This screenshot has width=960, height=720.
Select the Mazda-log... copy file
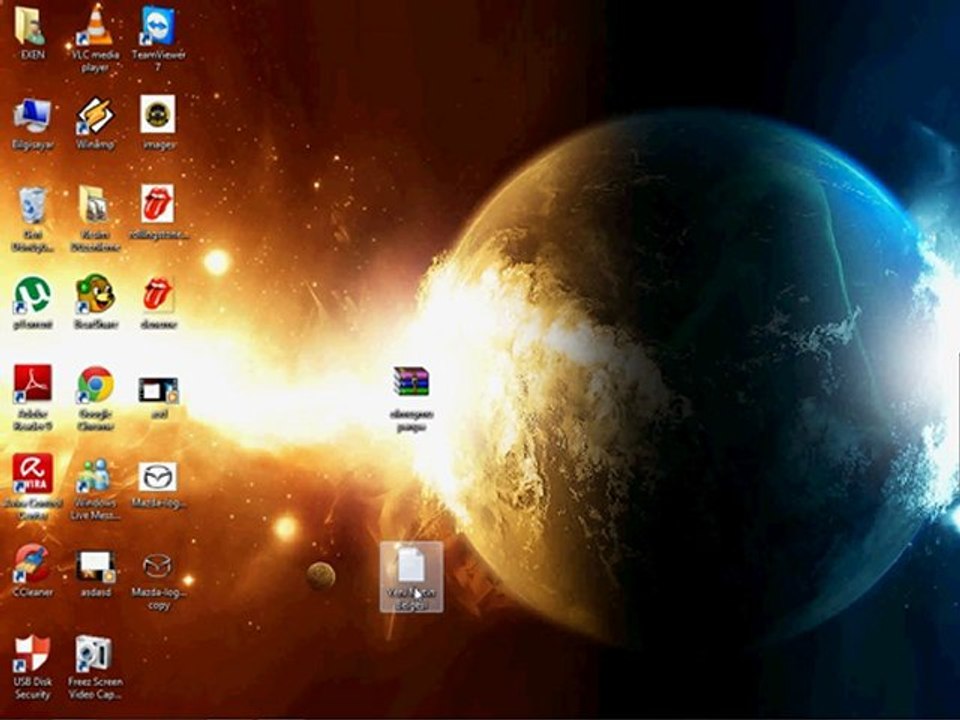[x=157, y=566]
